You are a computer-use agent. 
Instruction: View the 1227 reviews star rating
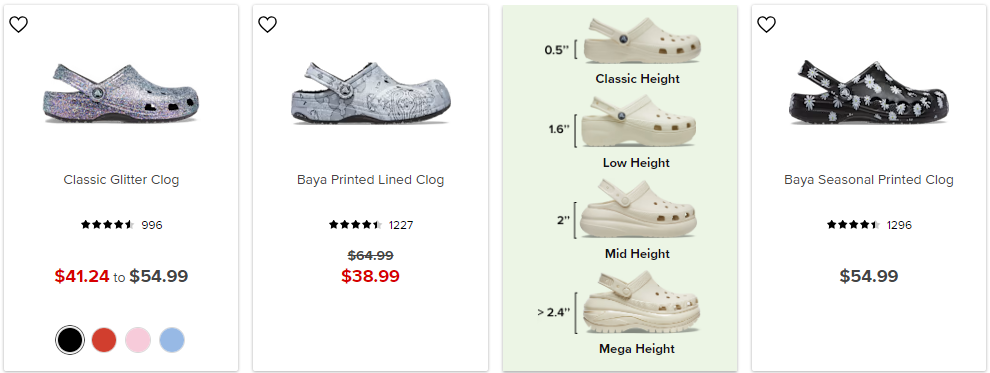371,225
